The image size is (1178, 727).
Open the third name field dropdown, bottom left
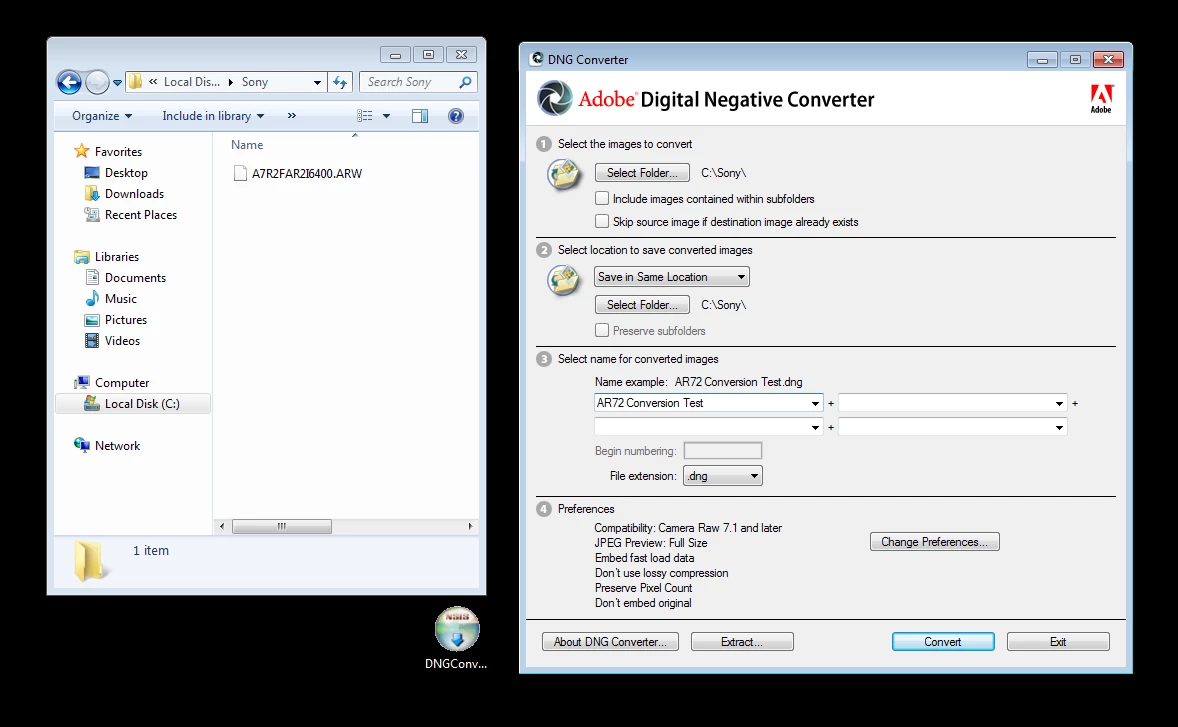[815, 427]
